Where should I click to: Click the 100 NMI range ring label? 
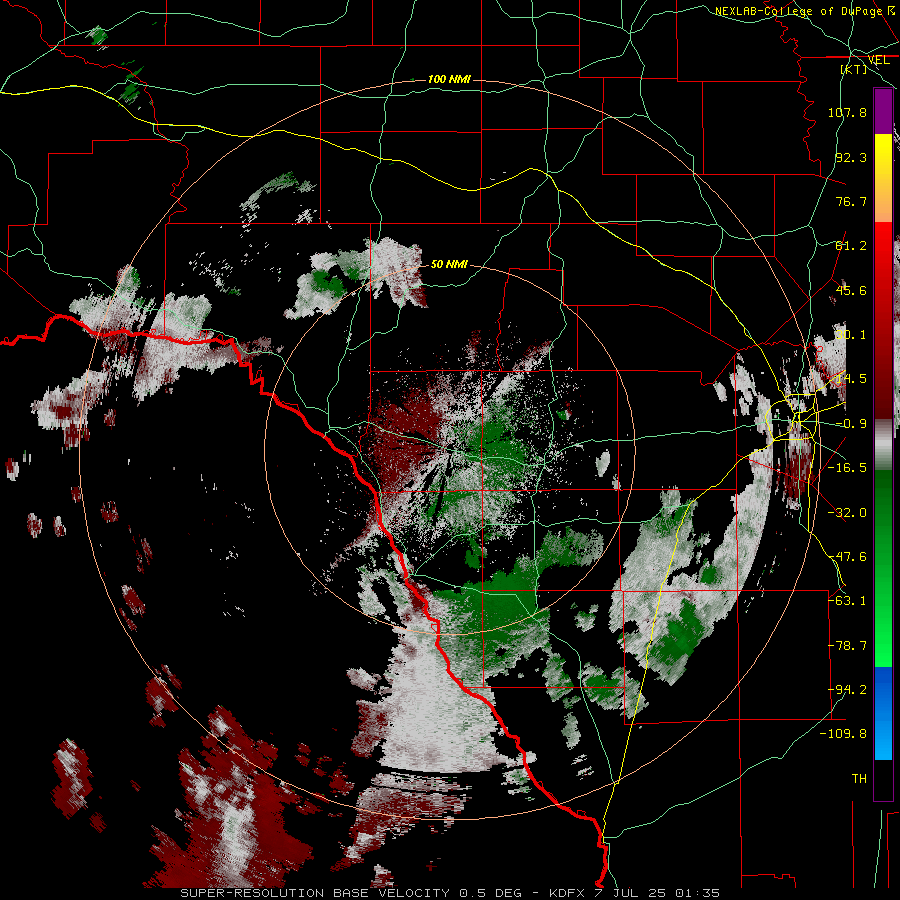click(449, 79)
